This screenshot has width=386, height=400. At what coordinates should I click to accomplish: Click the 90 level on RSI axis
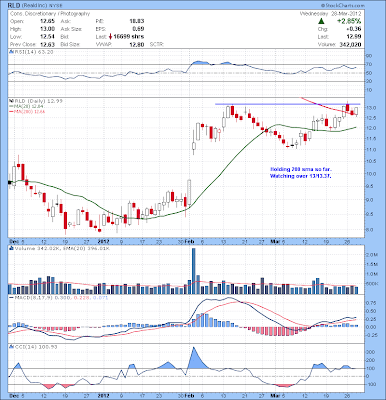(369, 56)
